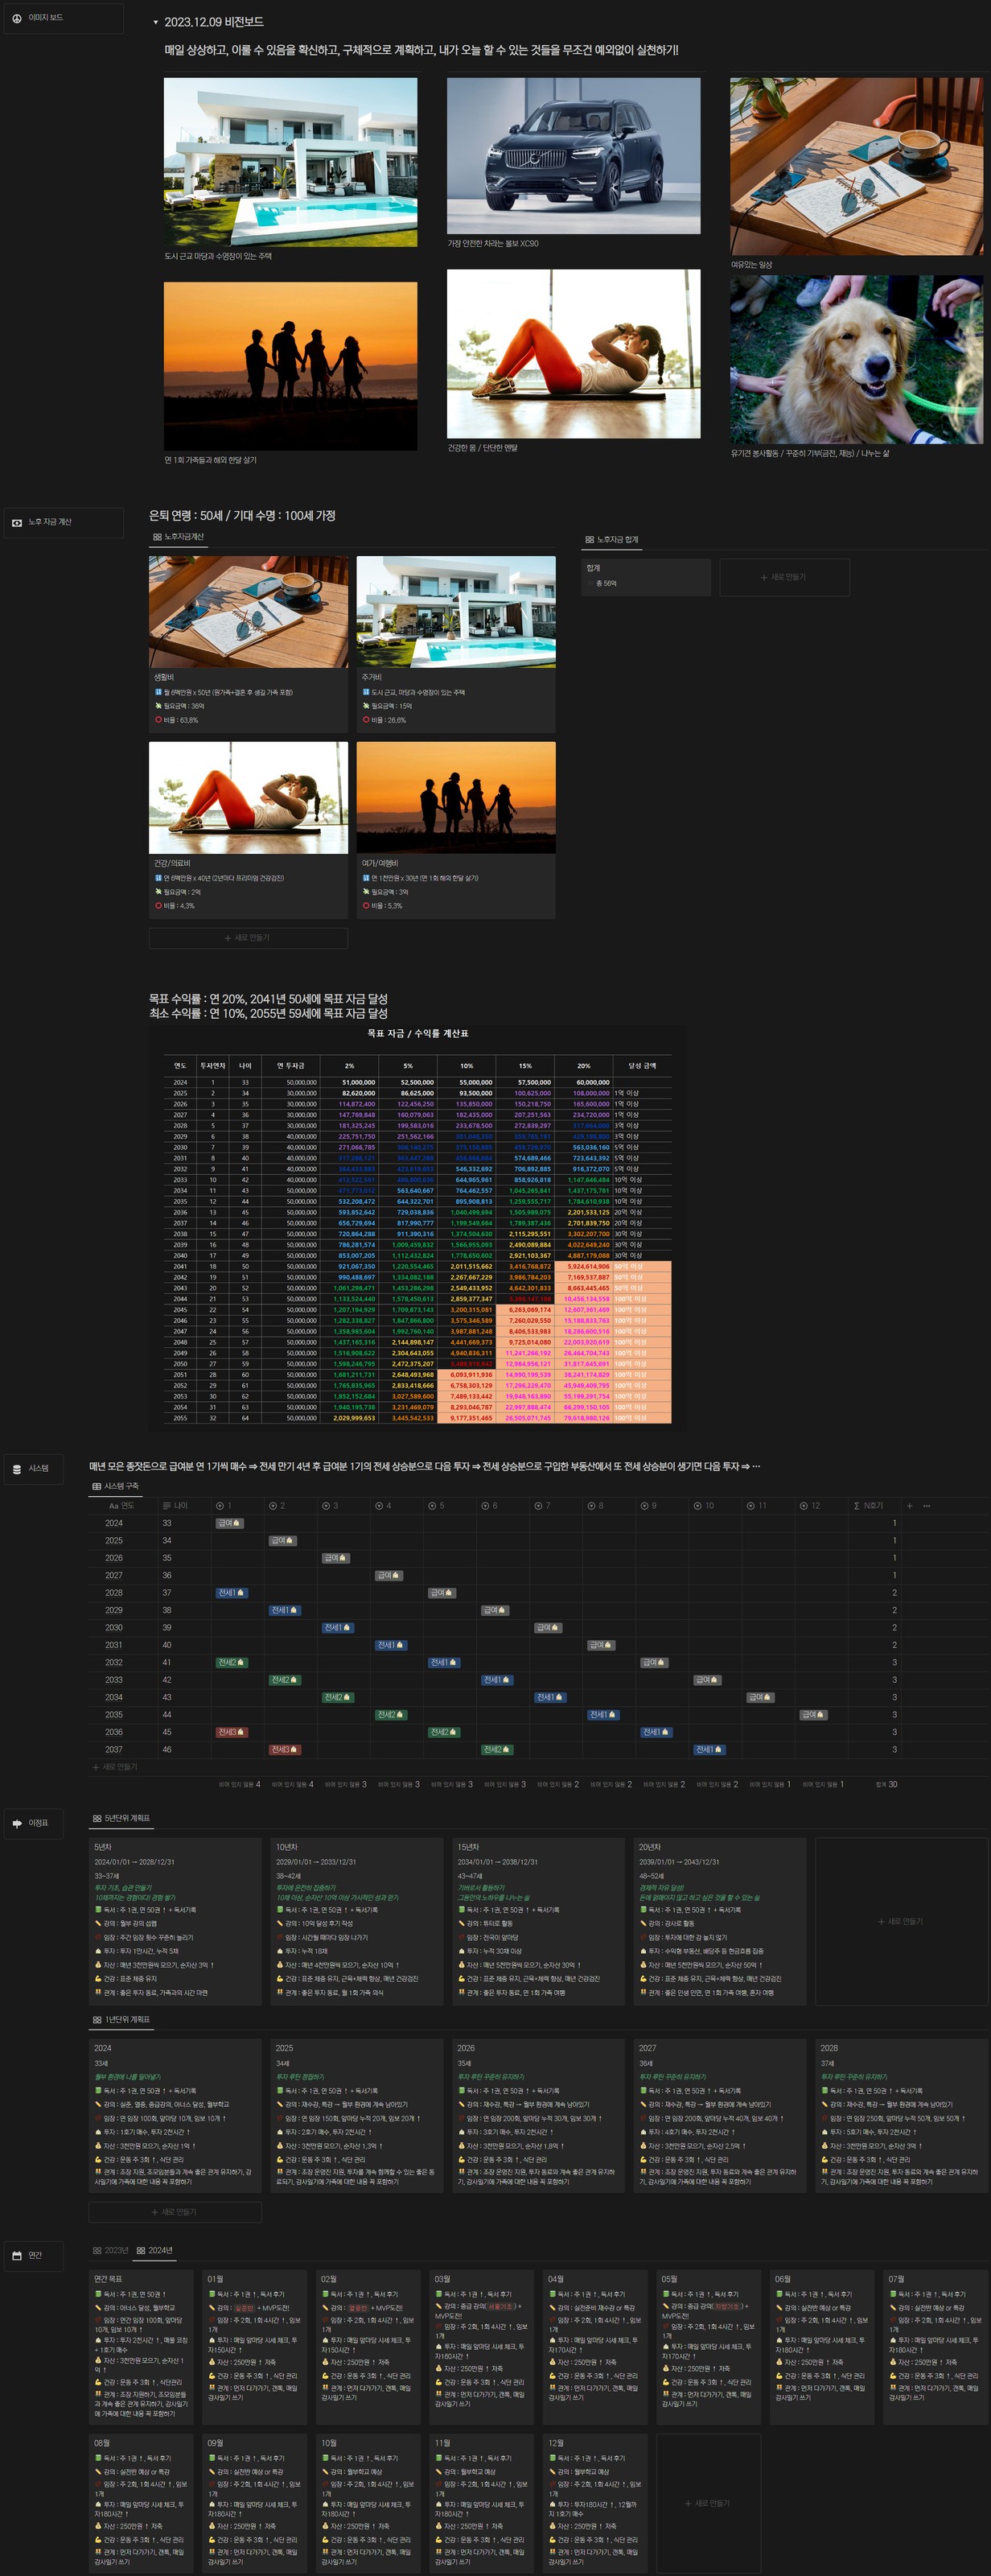This screenshot has height=2576, width=991.
Task: Open column 11 header menu
Action: coord(768,1505)
